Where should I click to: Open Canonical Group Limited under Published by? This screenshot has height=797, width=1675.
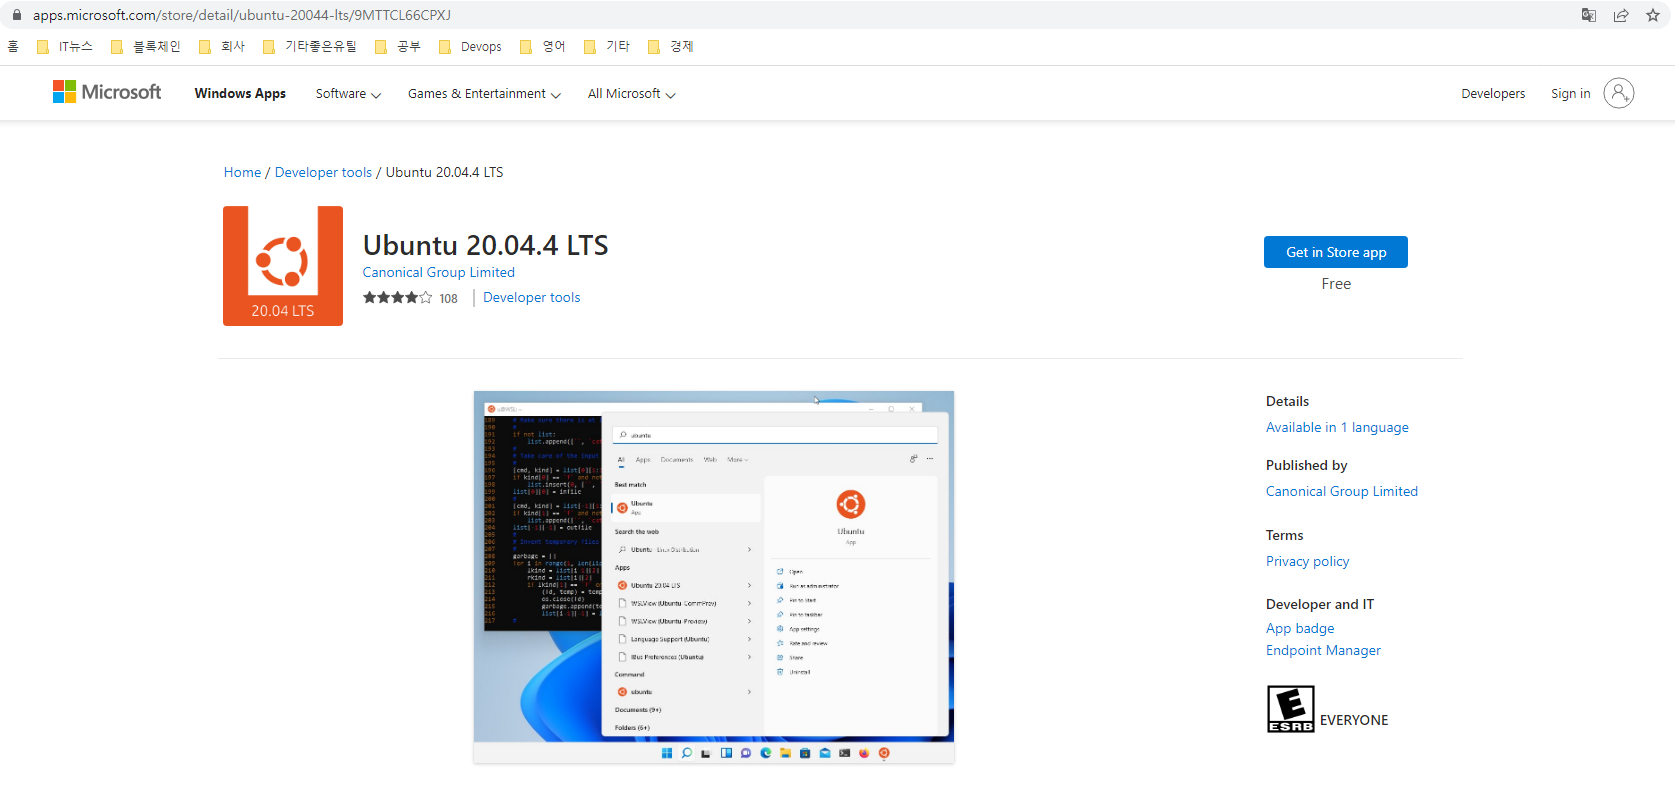point(1341,491)
